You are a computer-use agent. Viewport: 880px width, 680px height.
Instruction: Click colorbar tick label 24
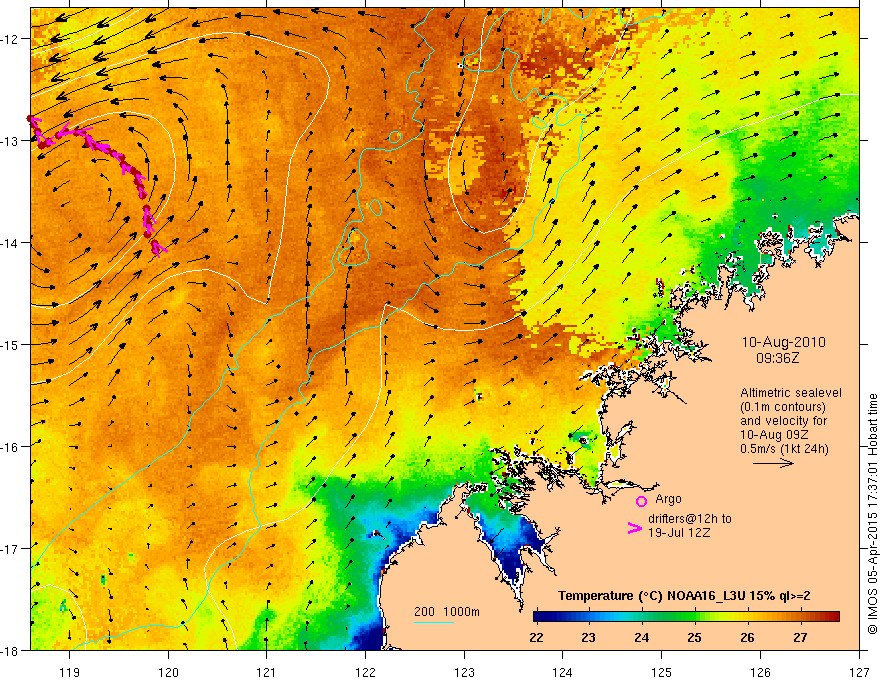click(641, 637)
